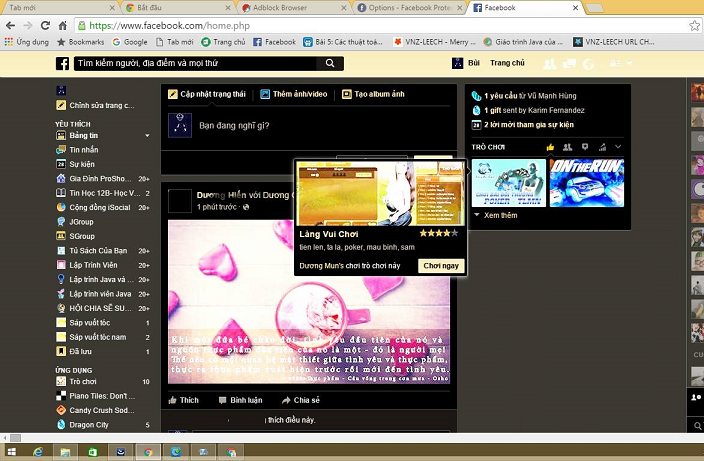This screenshot has width=704, height=461.
Task: Expand Bảng tin dropdown arrow in sidebar
Action: [147, 136]
